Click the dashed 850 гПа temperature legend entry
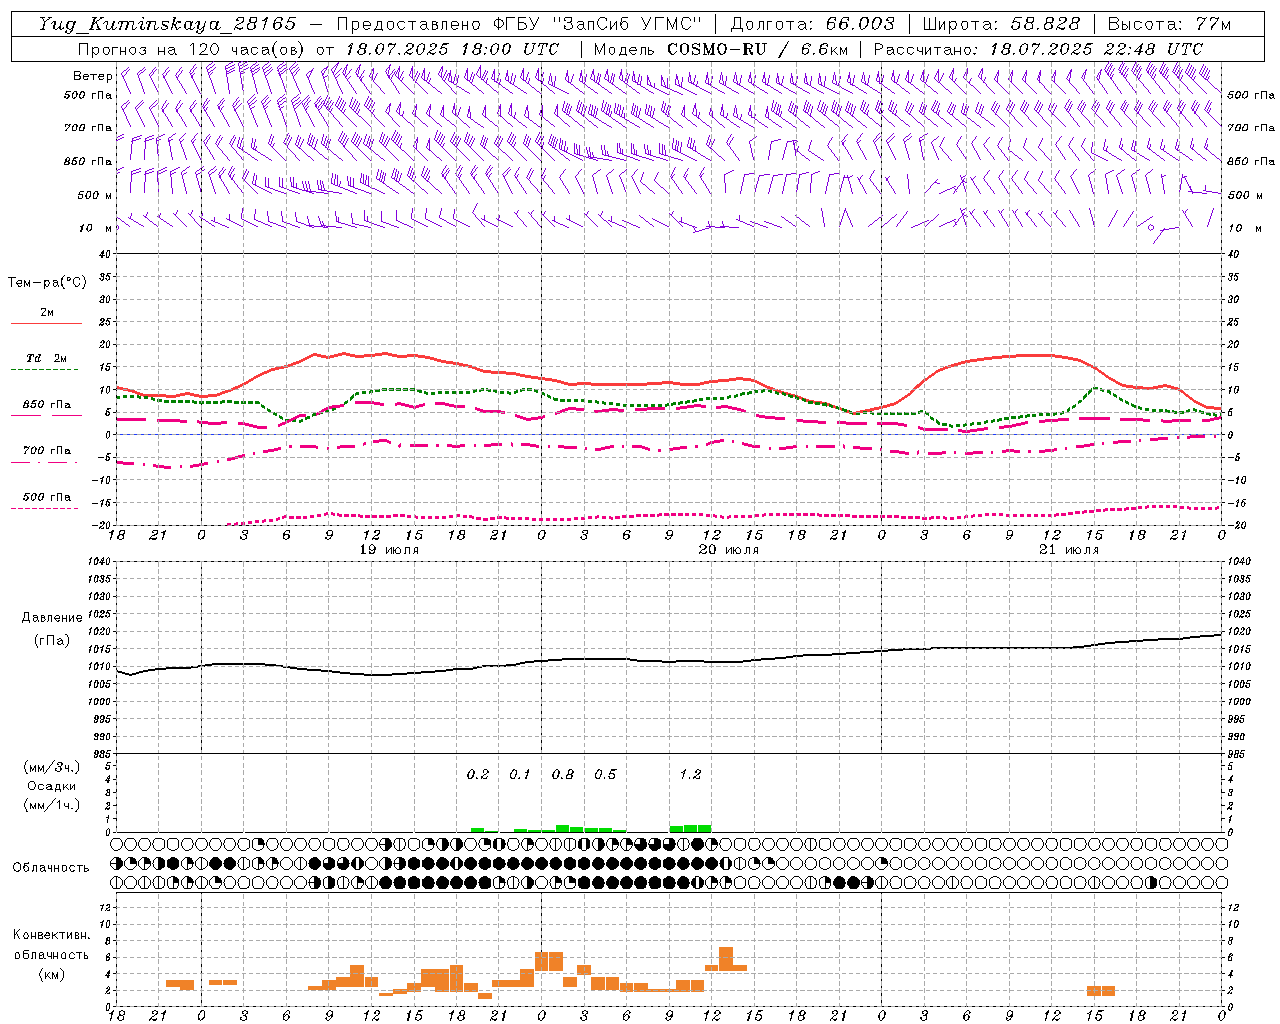This screenshot has height=1024, width=1280. [x=46, y=405]
